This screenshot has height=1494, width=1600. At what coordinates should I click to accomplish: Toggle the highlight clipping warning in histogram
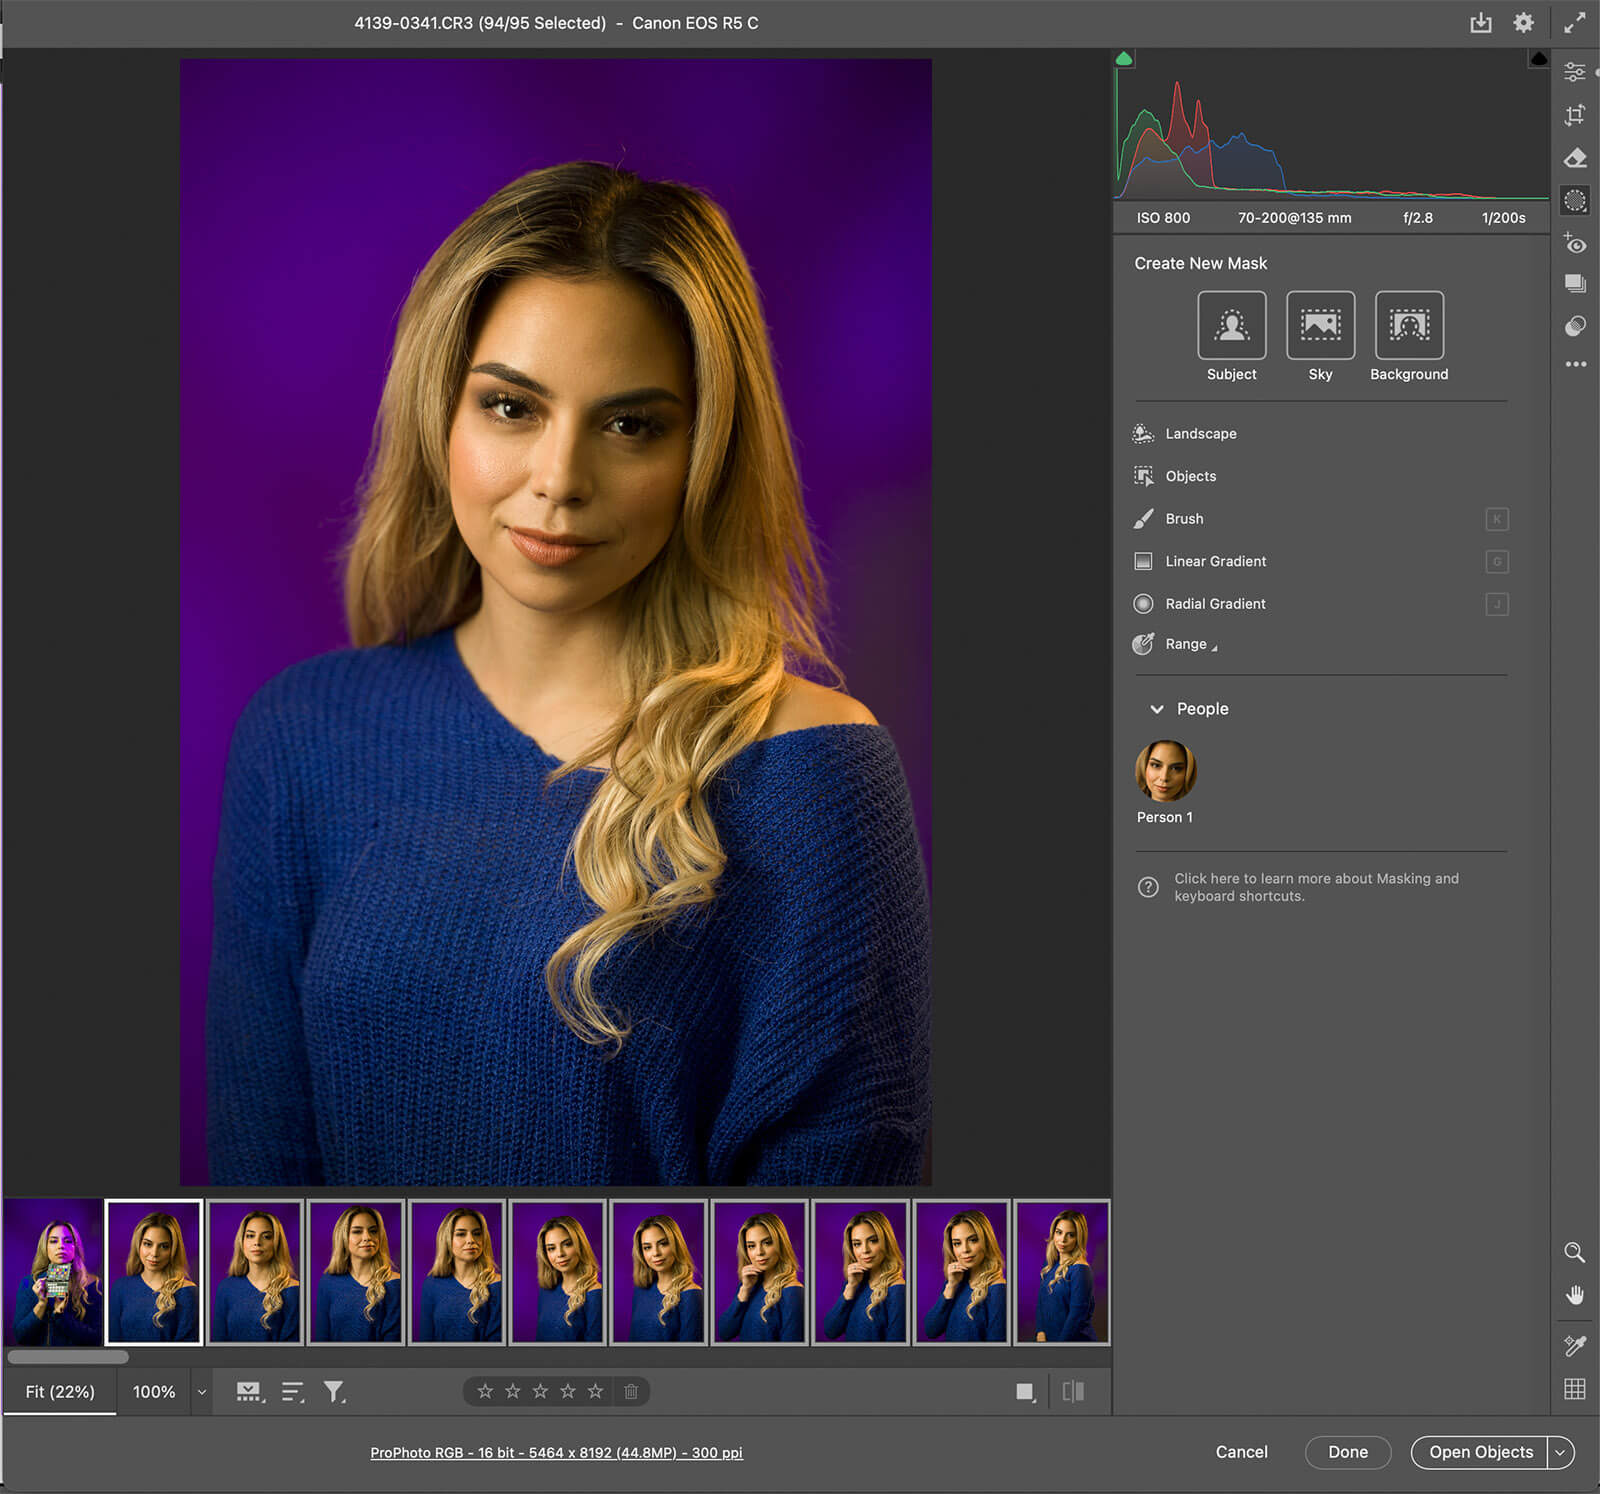[1538, 60]
